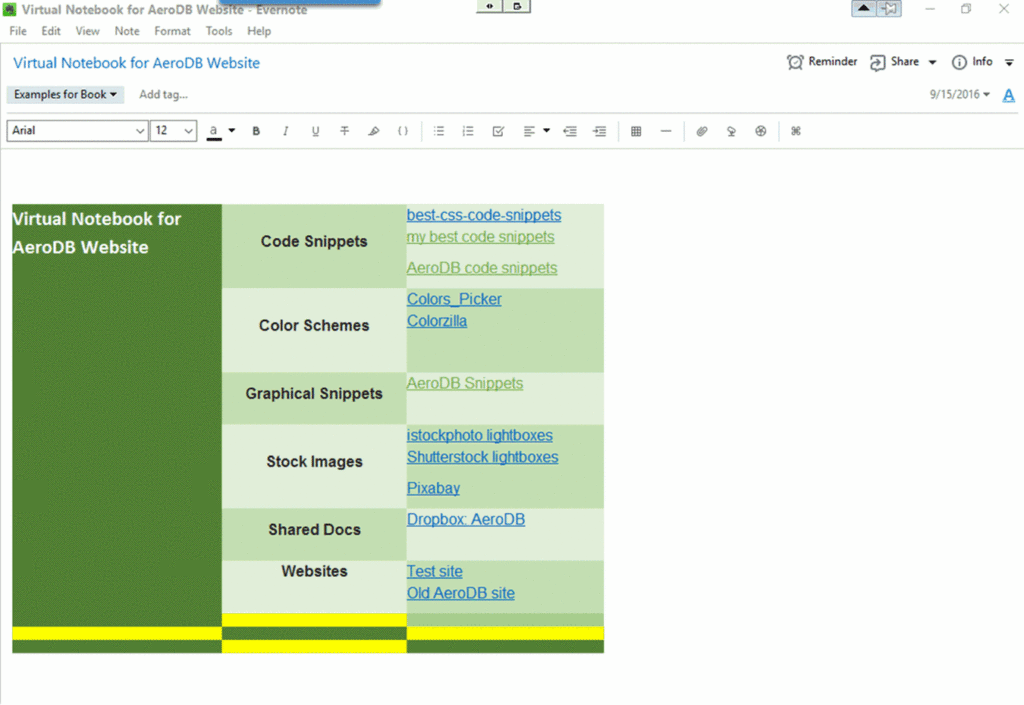The image size is (1024, 705).
Task: Select the highlighter tool
Action: (x=374, y=131)
